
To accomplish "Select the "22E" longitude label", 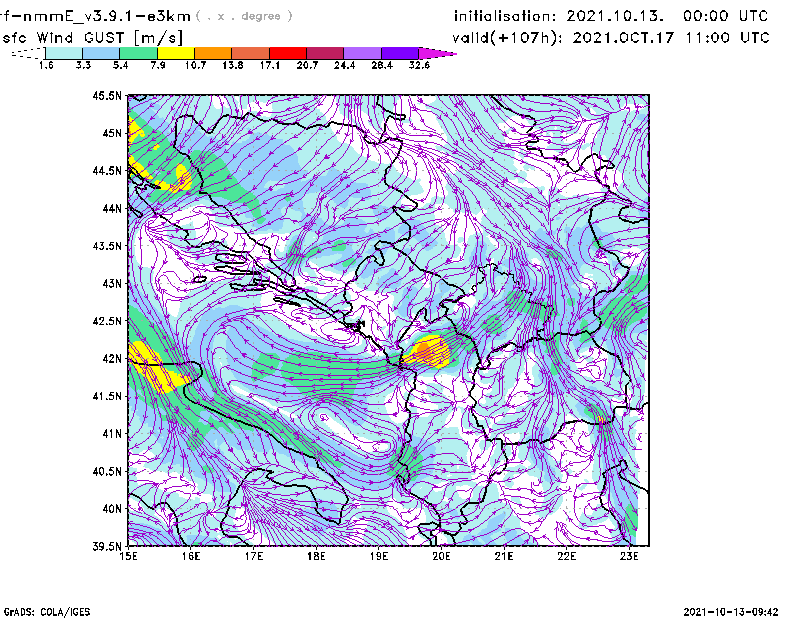I will 567,556.
